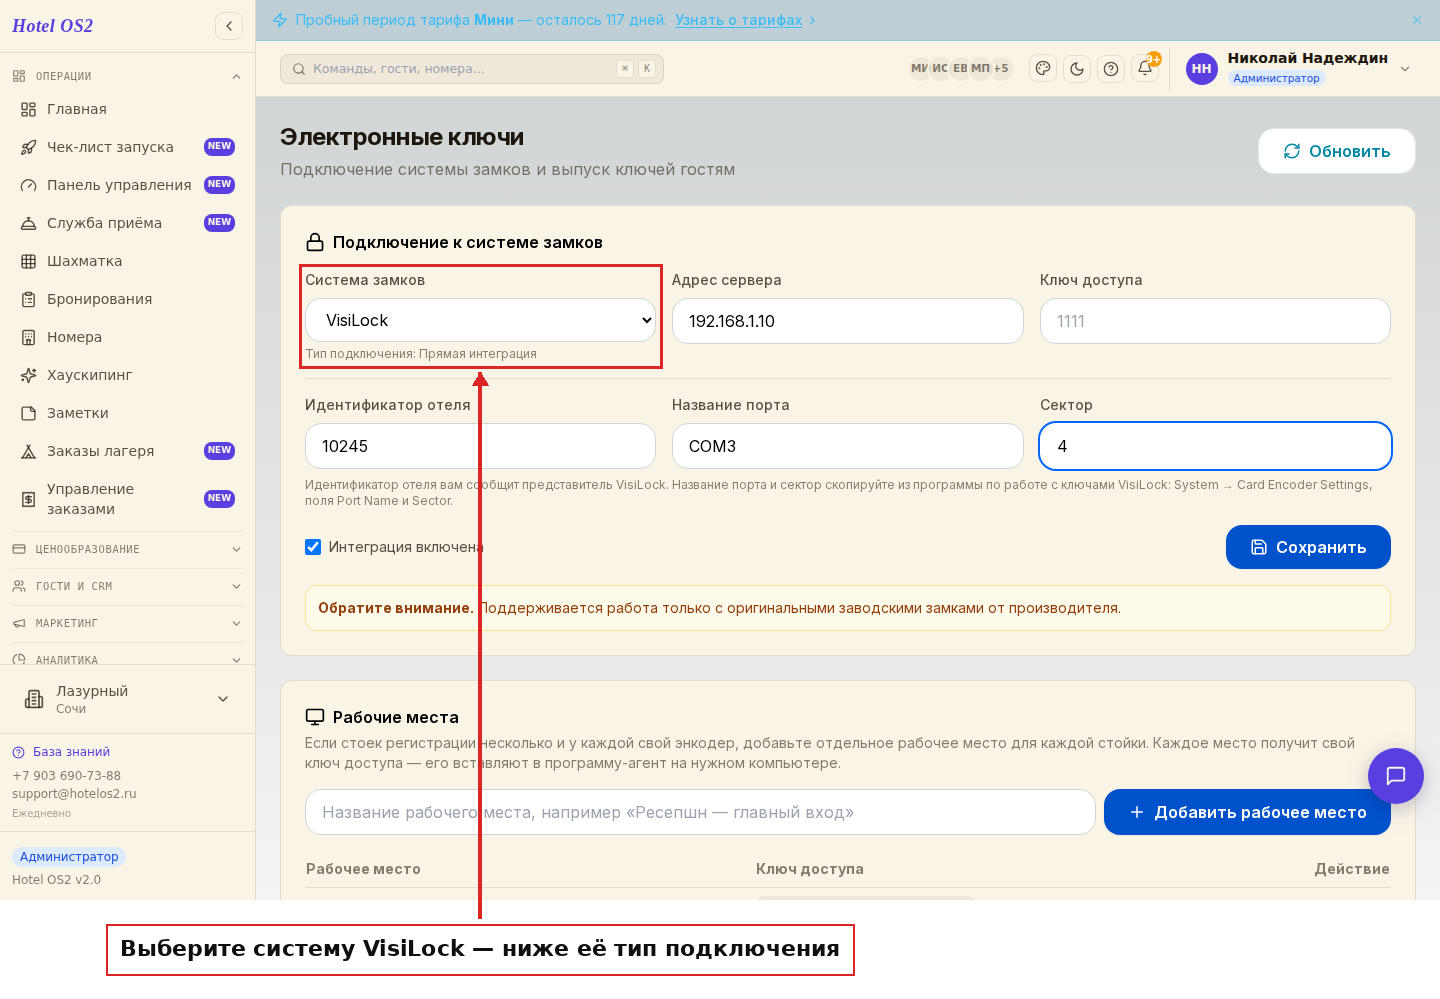Click the МИ user avatar
The height and width of the screenshot is (999, 1440).
click(919, 69)
